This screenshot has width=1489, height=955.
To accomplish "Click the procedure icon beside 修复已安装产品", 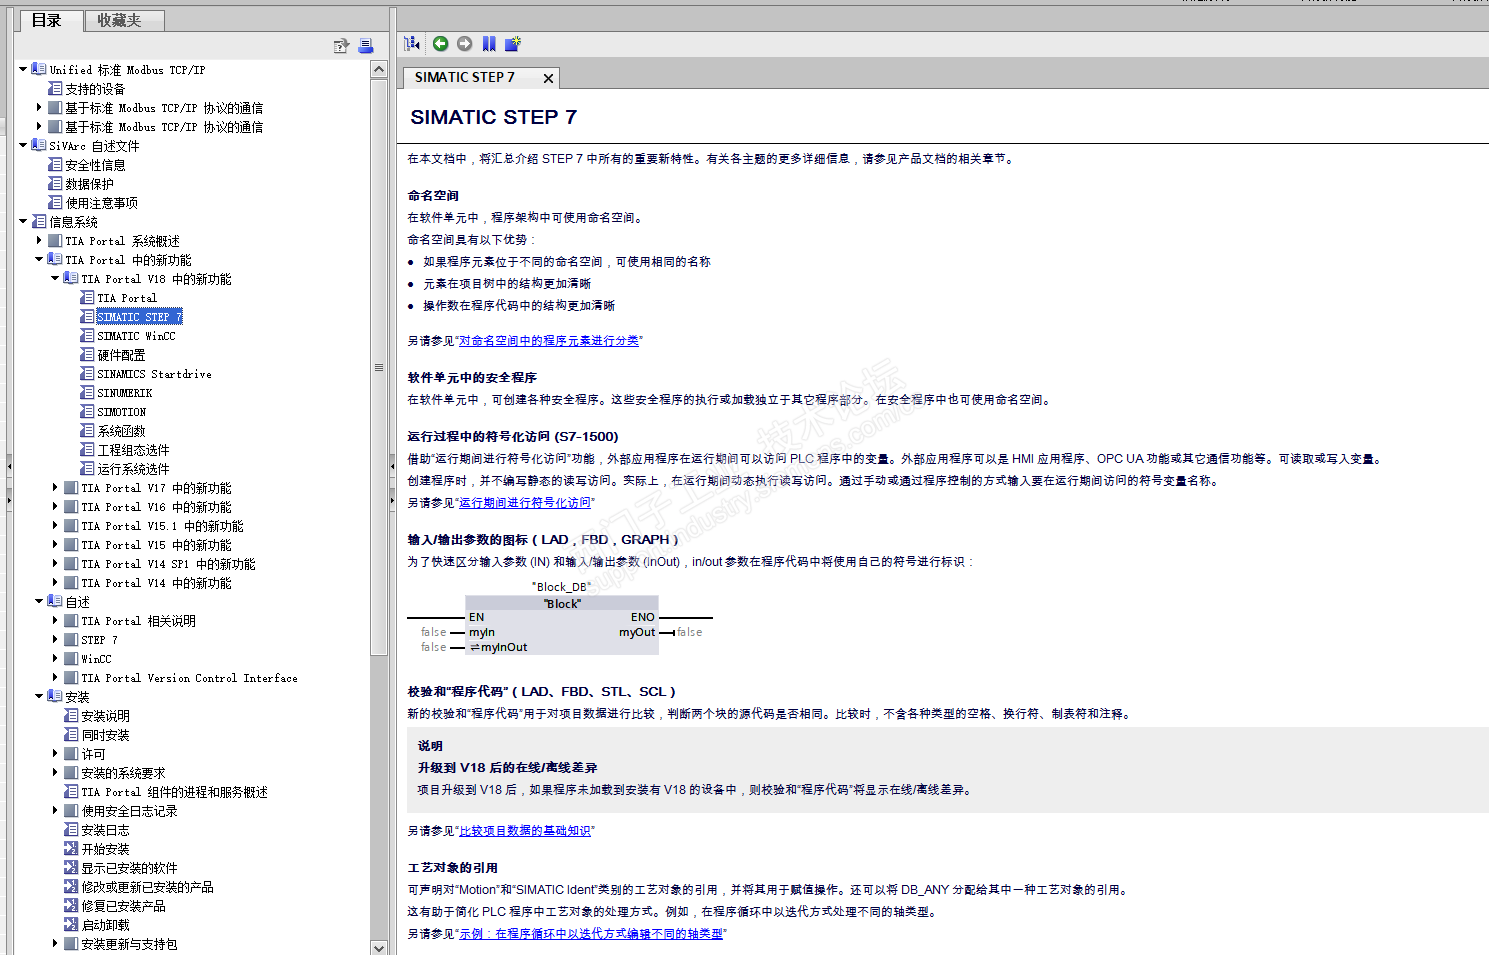I will pos(71,906).
